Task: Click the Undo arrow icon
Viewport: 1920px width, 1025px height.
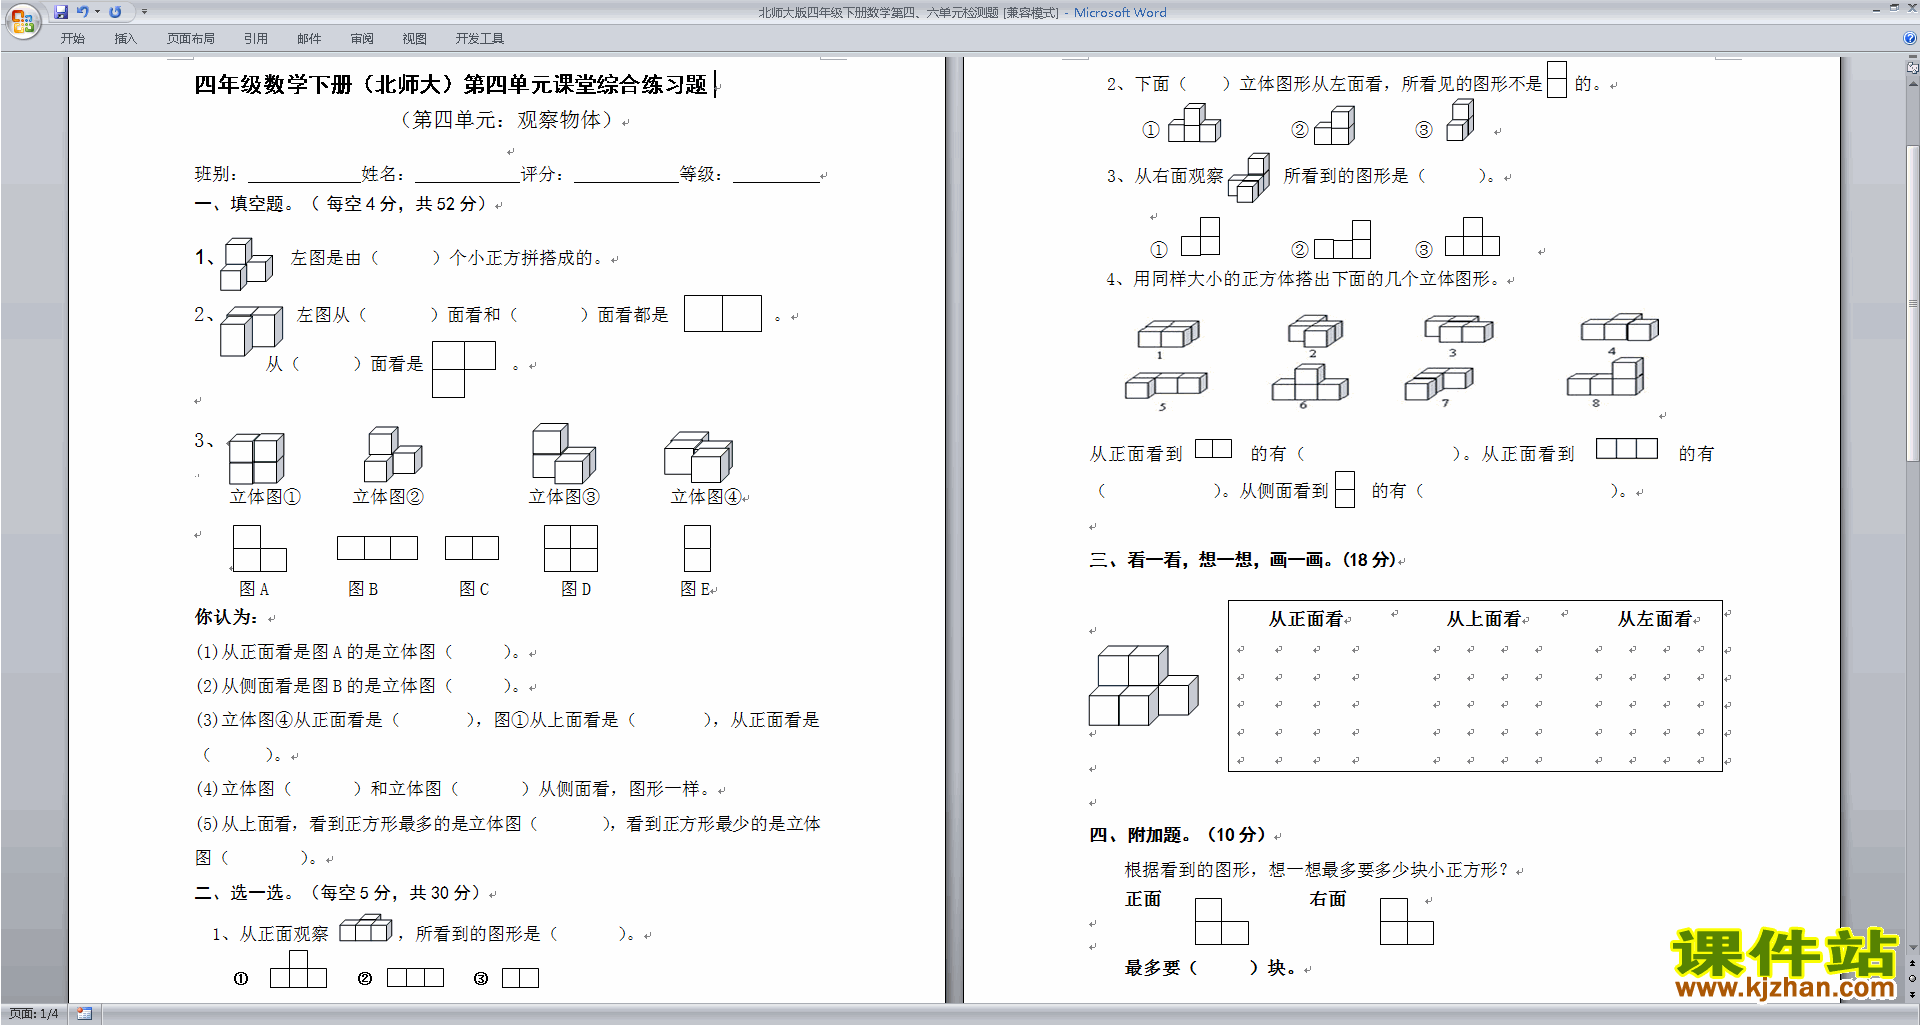Action: coord(82,12)
